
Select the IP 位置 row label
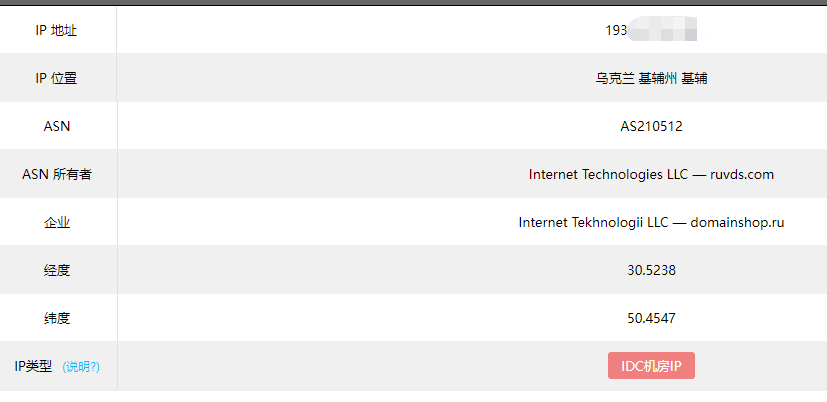click(x=57, y=78)
